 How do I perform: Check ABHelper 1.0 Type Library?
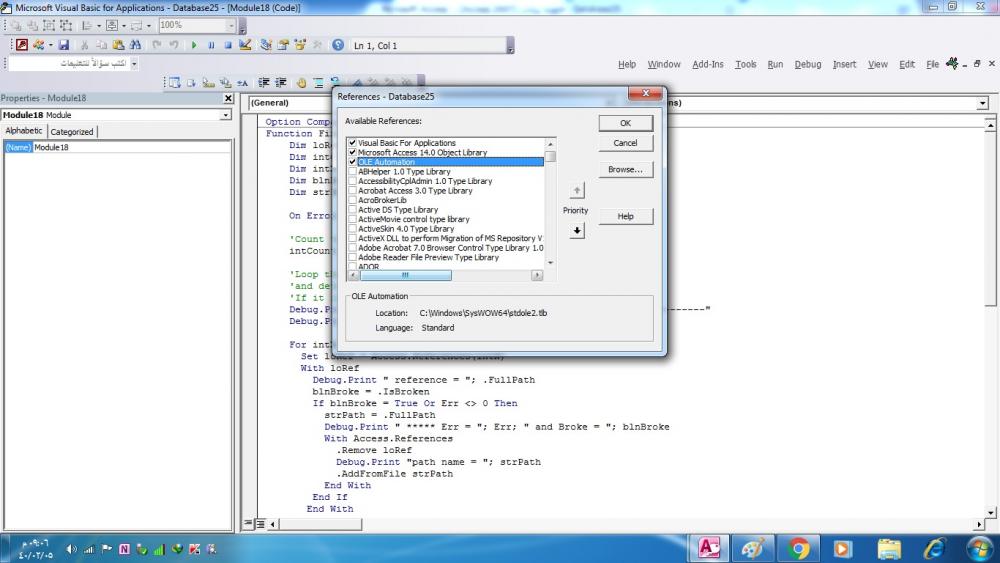point(353,172)
